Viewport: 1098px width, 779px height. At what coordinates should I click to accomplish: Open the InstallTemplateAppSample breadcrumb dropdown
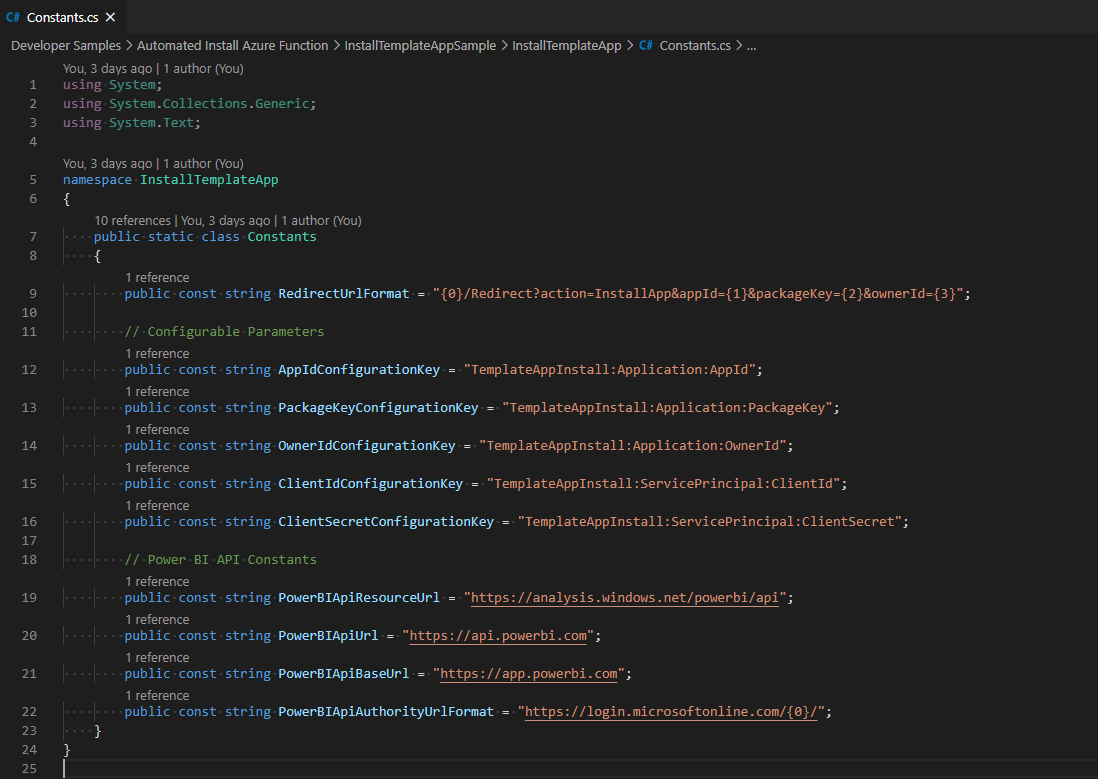[x=418, y=45]
